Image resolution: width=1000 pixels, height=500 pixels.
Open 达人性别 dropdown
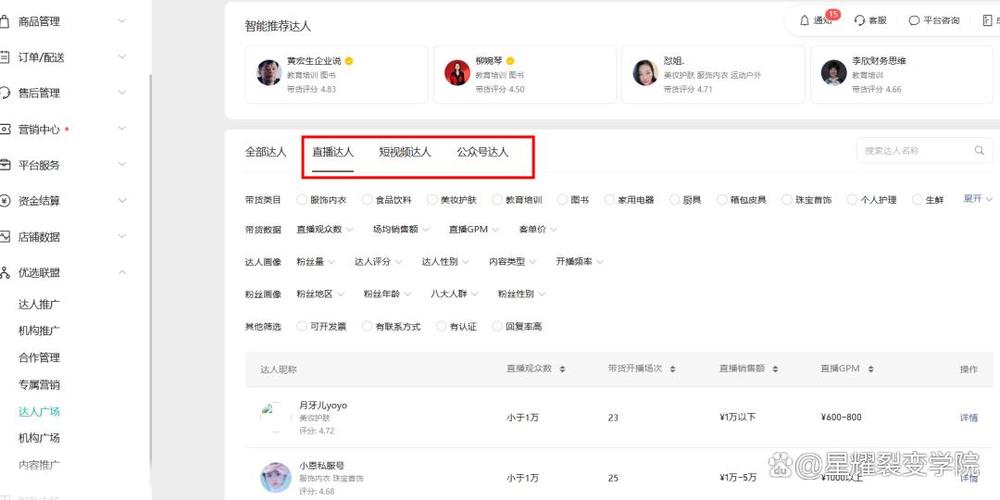[445, 261]
